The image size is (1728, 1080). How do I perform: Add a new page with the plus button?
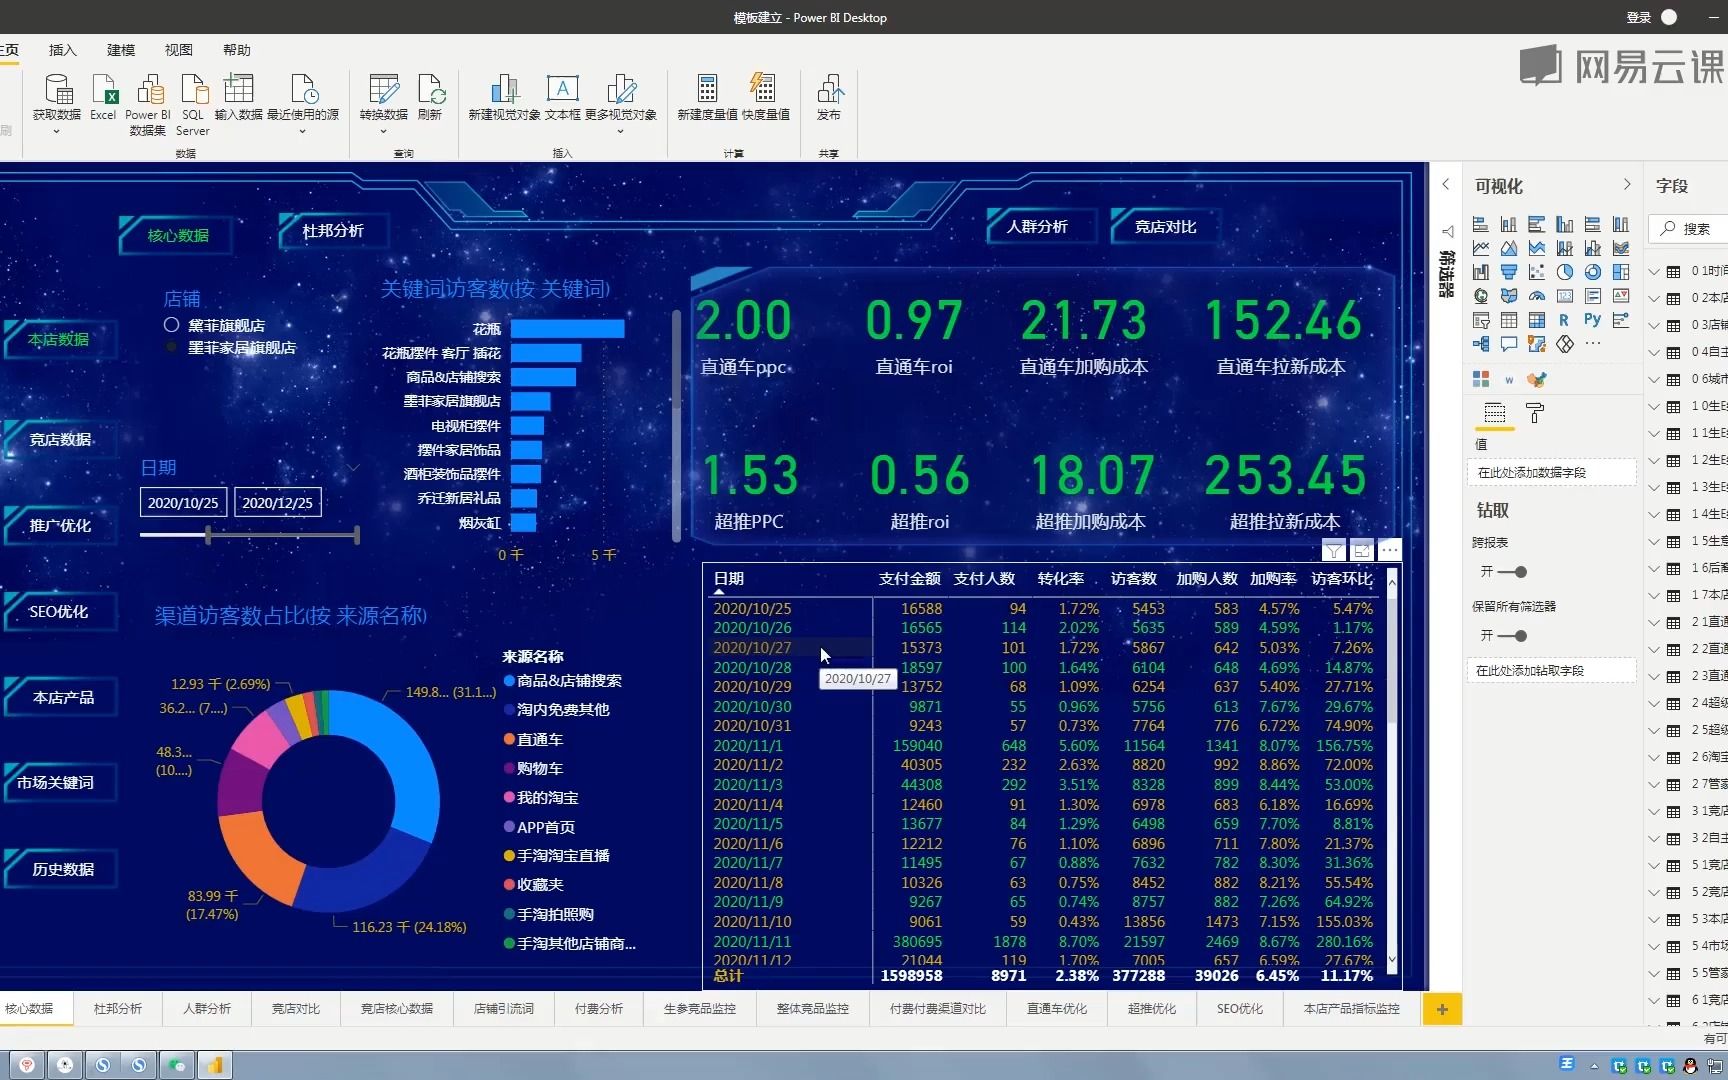[1442, 1009]
